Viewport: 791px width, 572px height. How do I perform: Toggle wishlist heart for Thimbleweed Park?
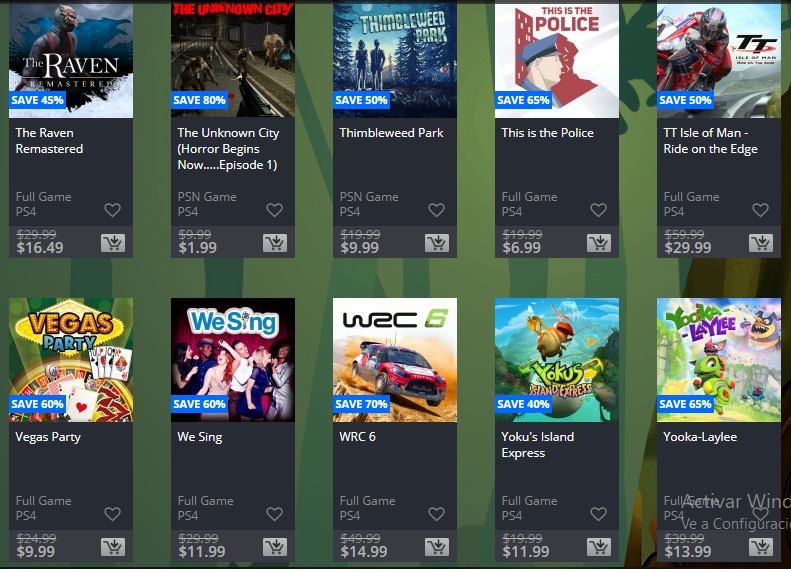click(x=436, y=210)
